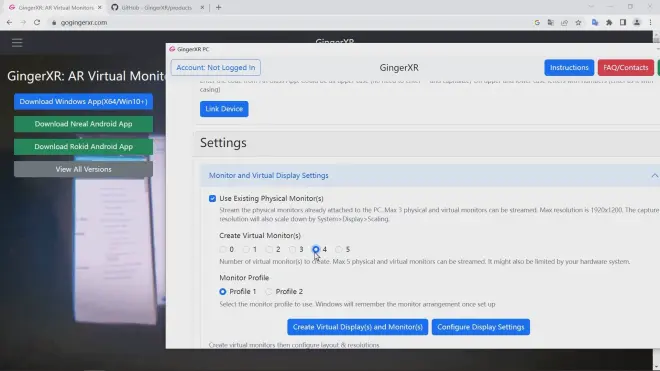The width and height of the screenshot is (660, 371).
Task: Go back using browser back arrow
Action: 9,22
